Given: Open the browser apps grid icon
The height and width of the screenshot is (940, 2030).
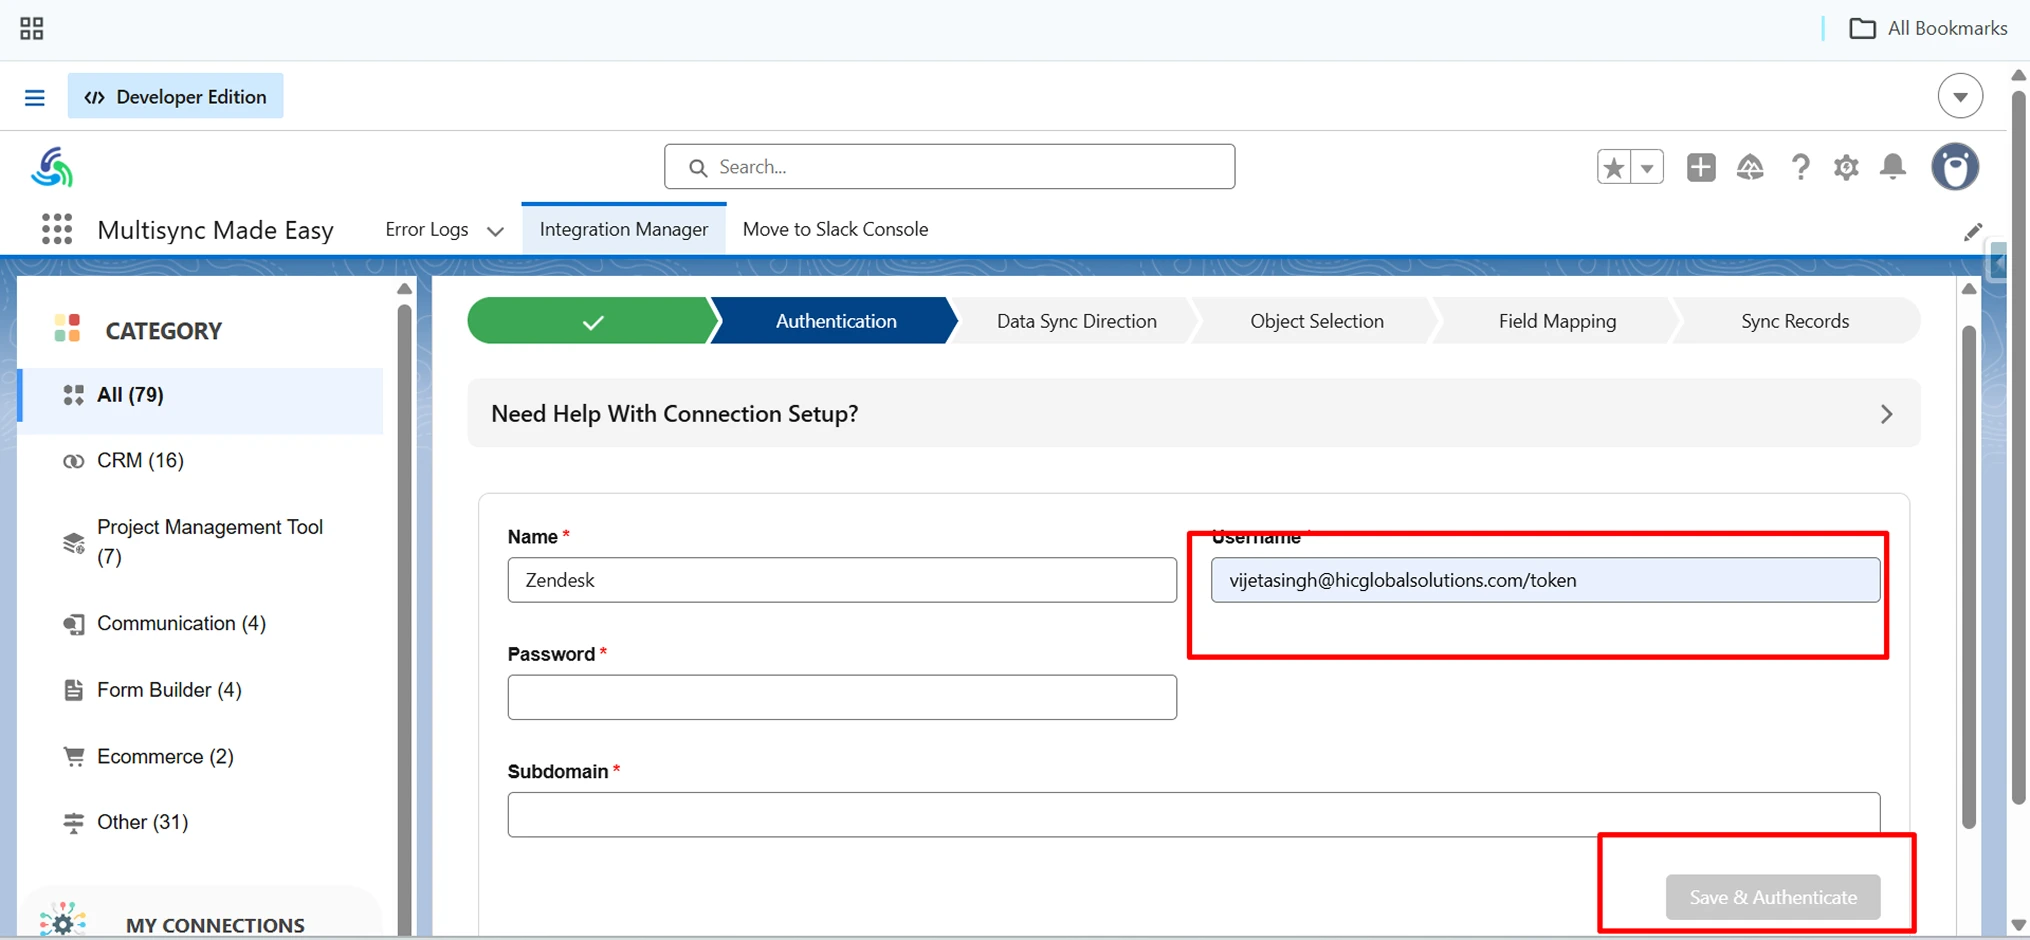Looking at the screenshot, I should (x=31, y=28).
